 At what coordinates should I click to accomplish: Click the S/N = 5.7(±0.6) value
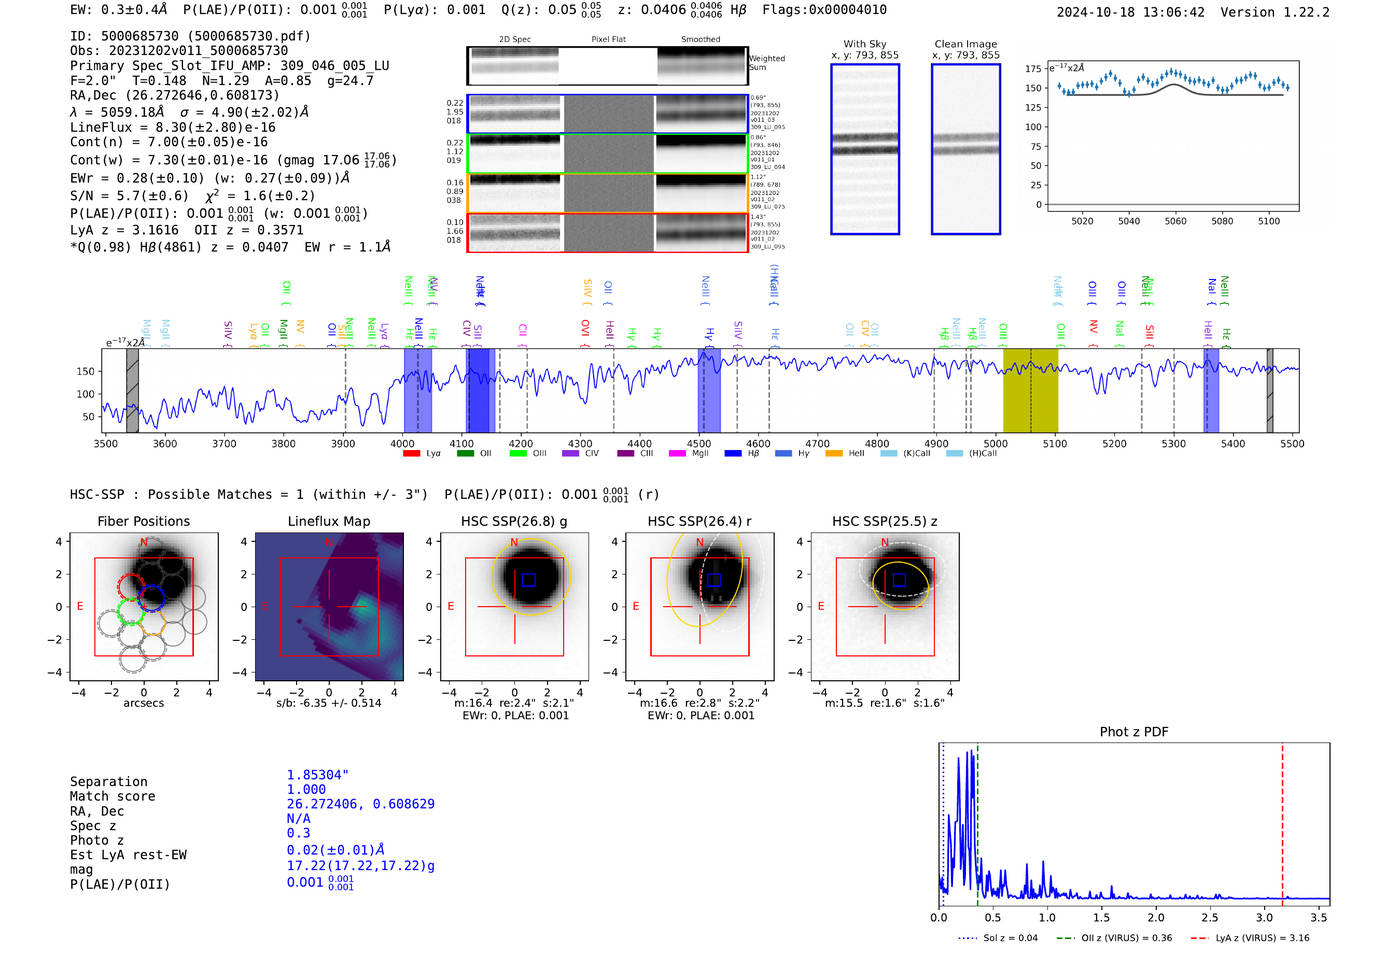pyautogui.click(x=129, y=196)
